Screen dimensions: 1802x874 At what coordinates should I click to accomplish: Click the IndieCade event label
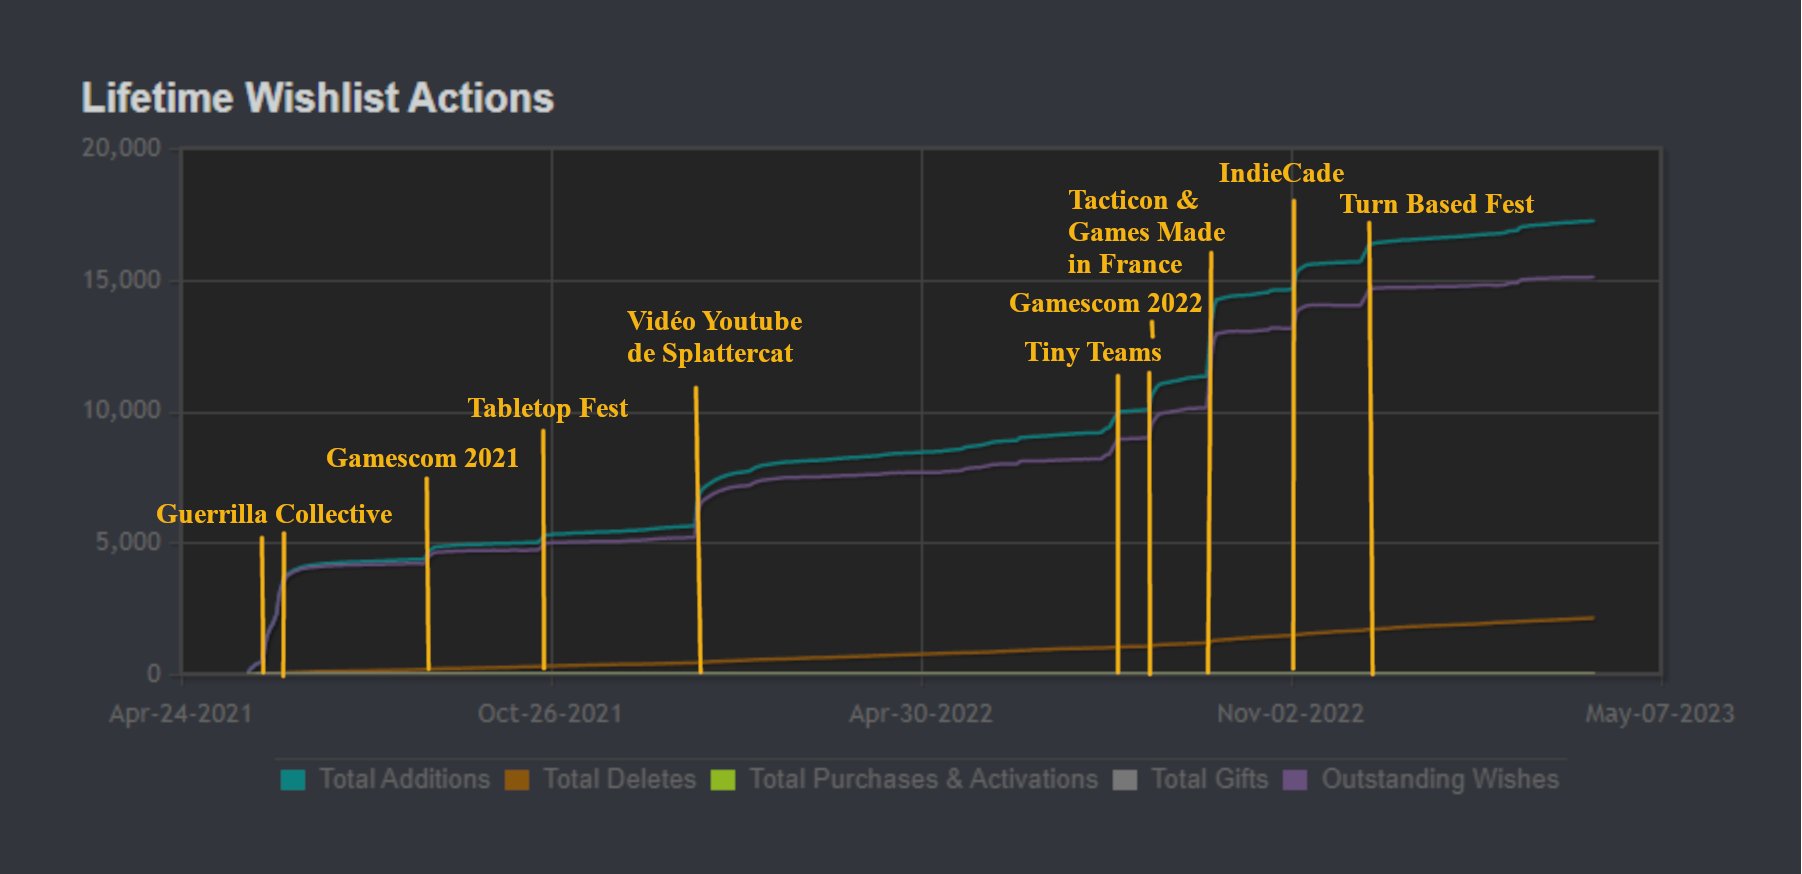point(1281,173)
